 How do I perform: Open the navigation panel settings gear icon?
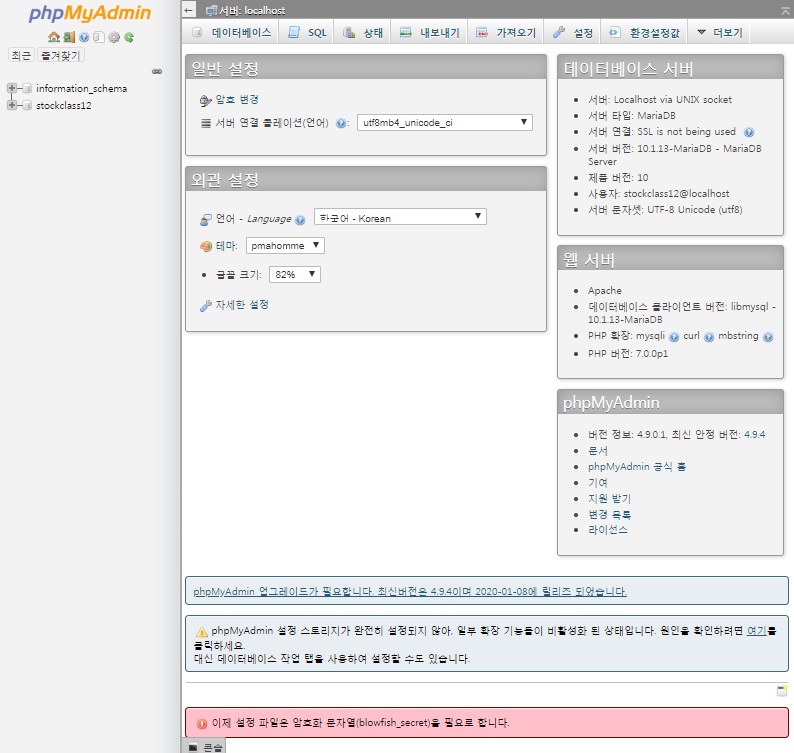point(114,37)
